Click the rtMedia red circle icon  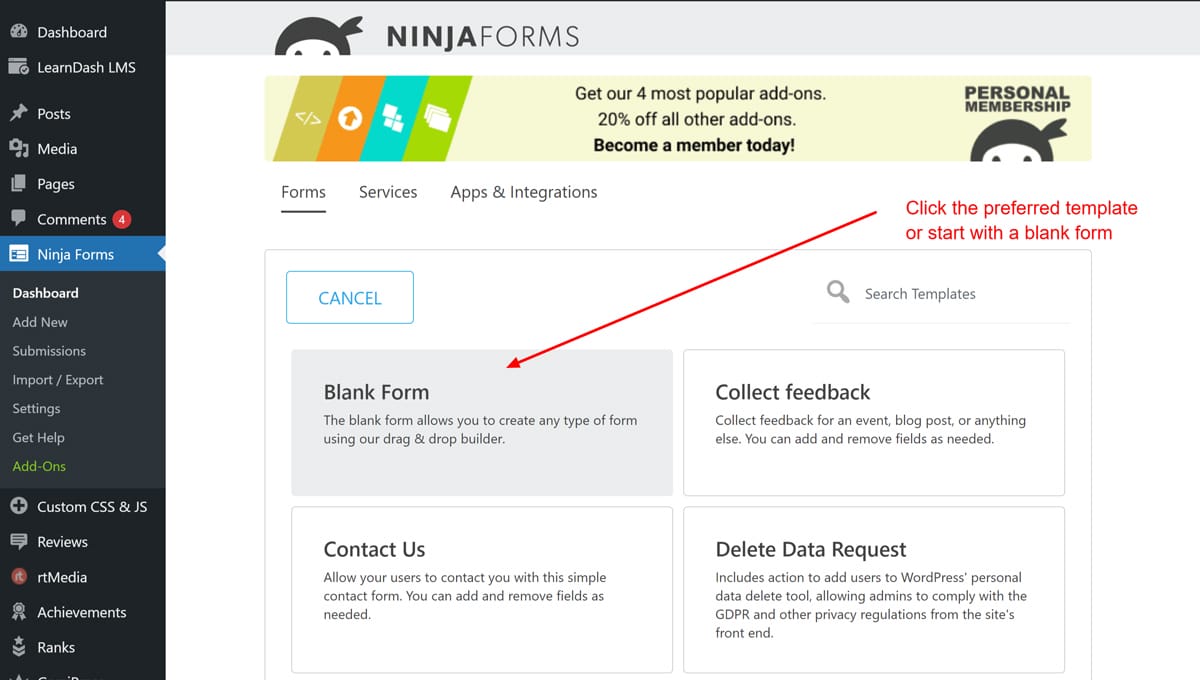[18, 577]
